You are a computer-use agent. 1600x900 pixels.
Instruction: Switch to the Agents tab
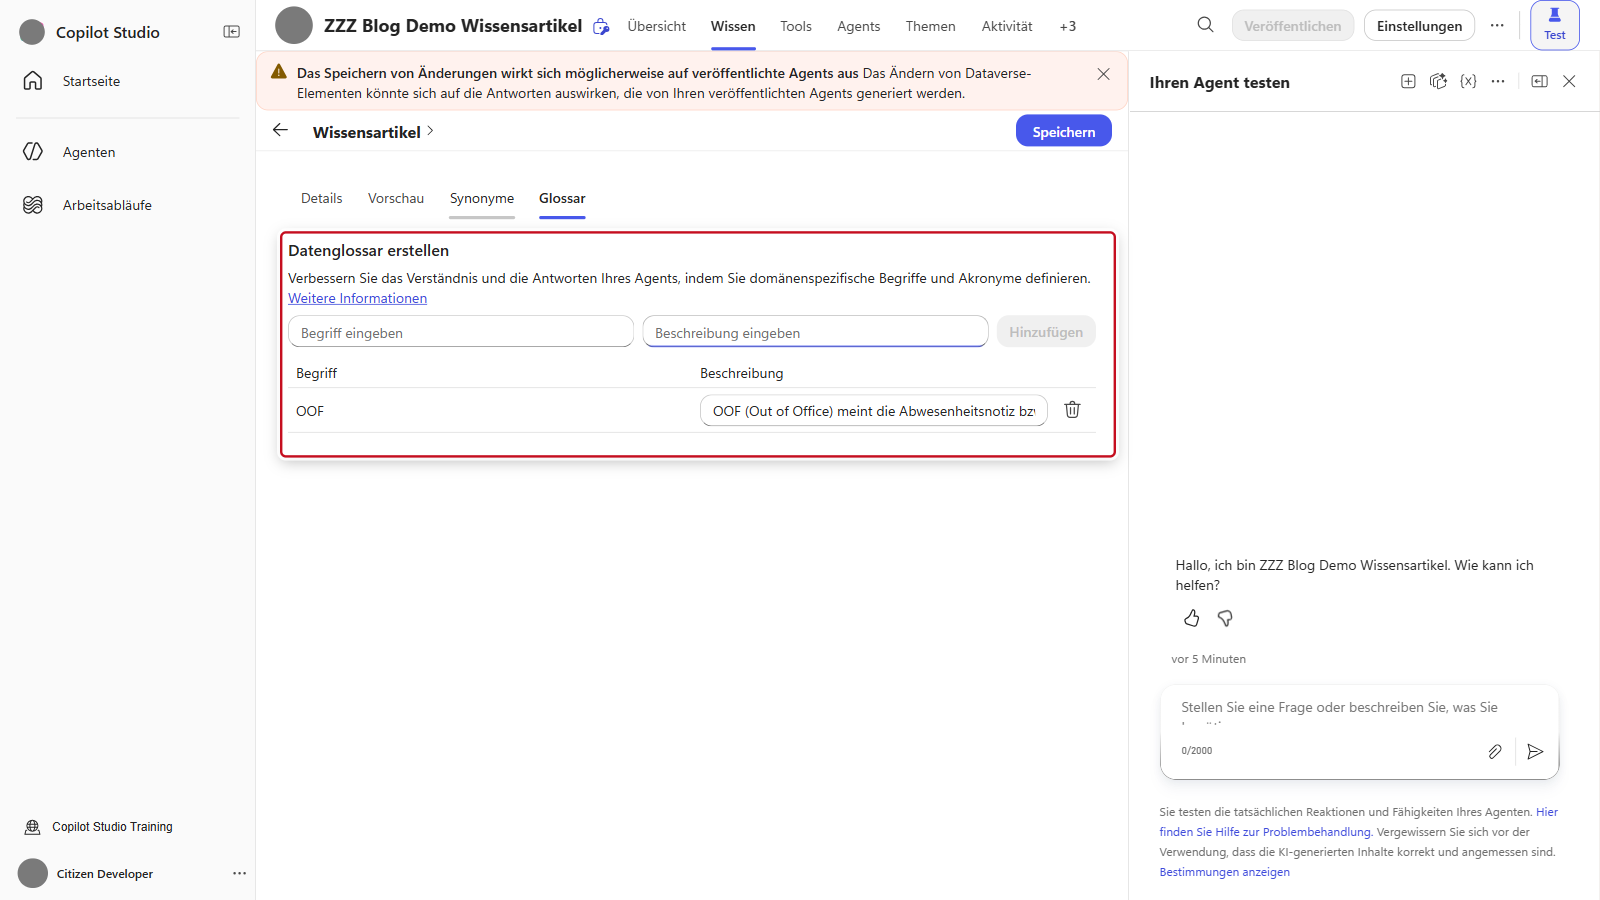click(859, 27)
